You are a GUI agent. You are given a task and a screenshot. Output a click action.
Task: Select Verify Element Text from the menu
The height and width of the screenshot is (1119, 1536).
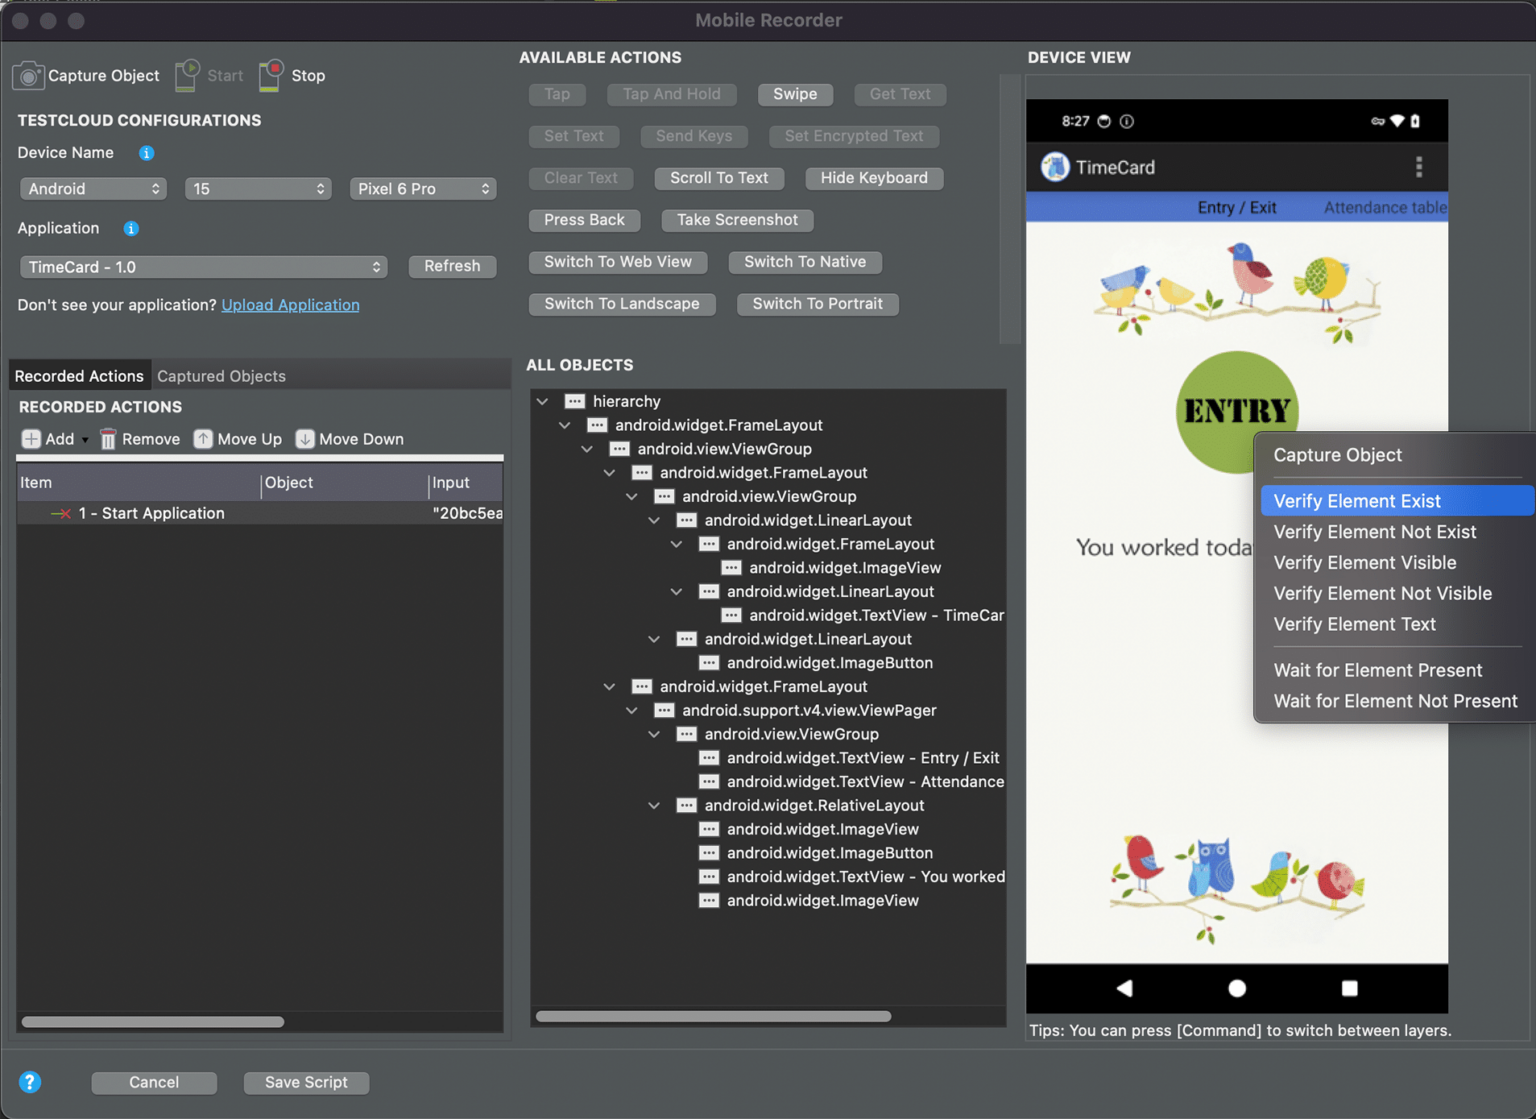click(1355, 624)
